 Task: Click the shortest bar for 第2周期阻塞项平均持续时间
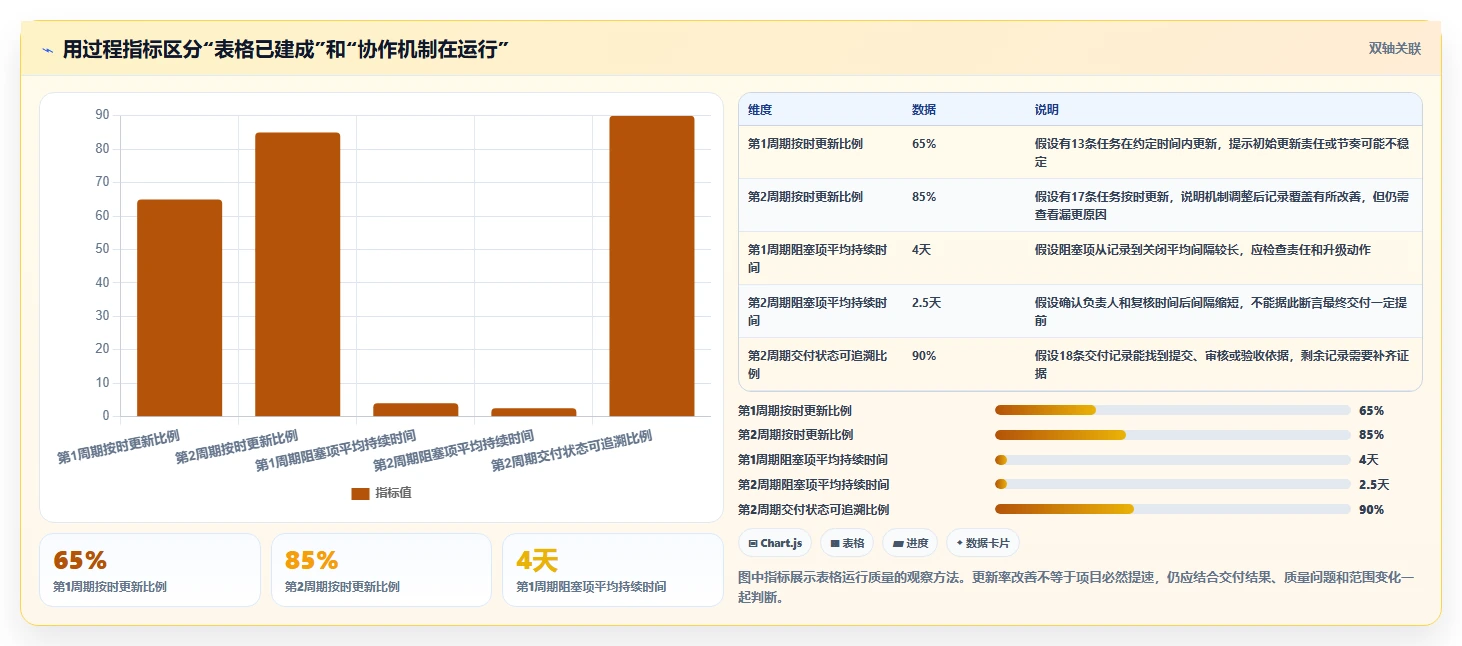click(x=533, y=412)
